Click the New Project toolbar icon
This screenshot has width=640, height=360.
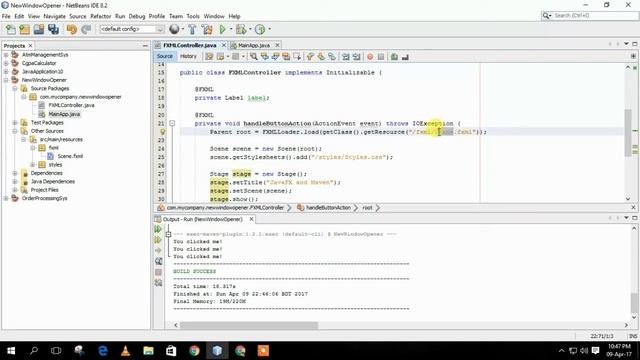(24, 29)
